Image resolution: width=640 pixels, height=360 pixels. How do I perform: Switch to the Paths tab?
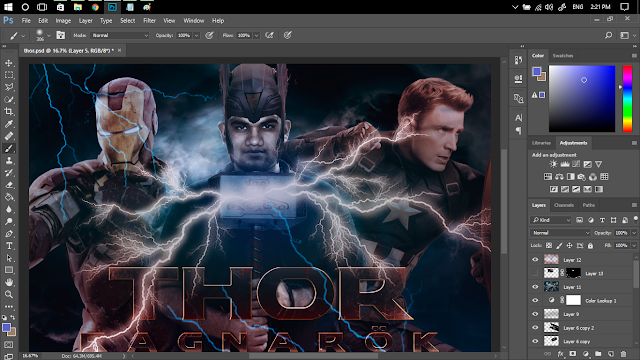point(589,205)
